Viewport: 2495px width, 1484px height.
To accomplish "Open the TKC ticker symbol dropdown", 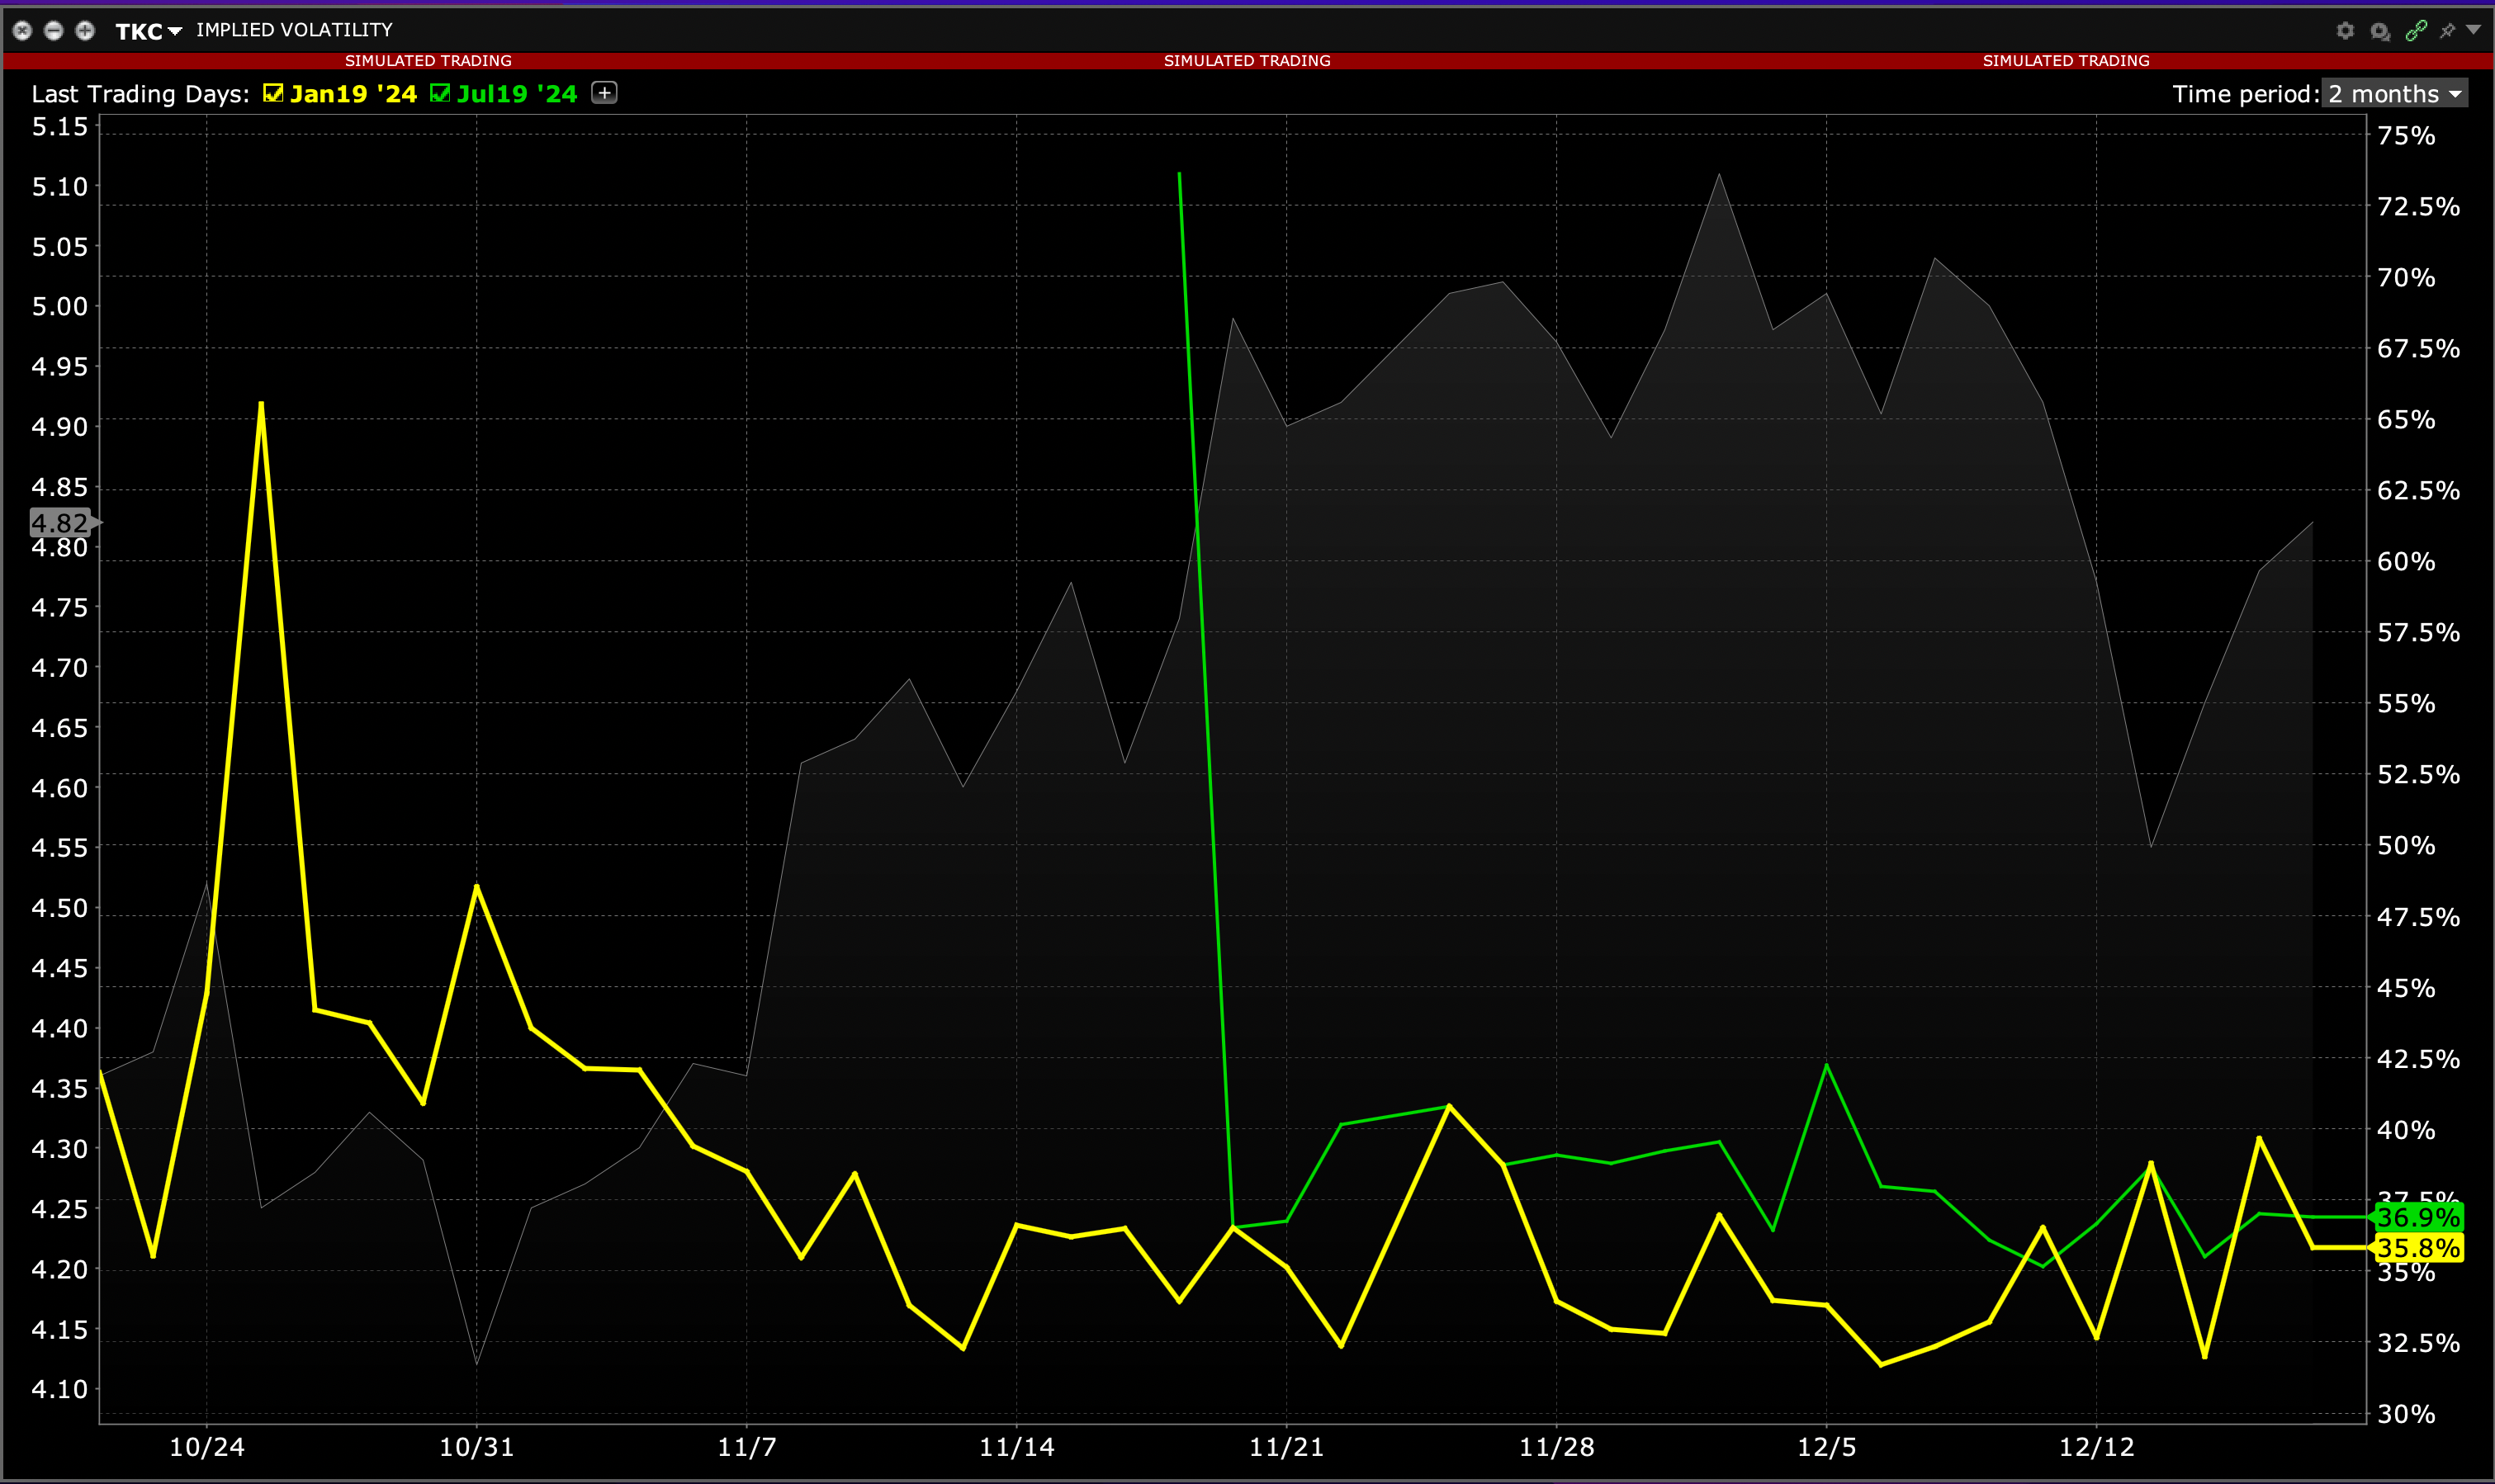I will (148, 31).
